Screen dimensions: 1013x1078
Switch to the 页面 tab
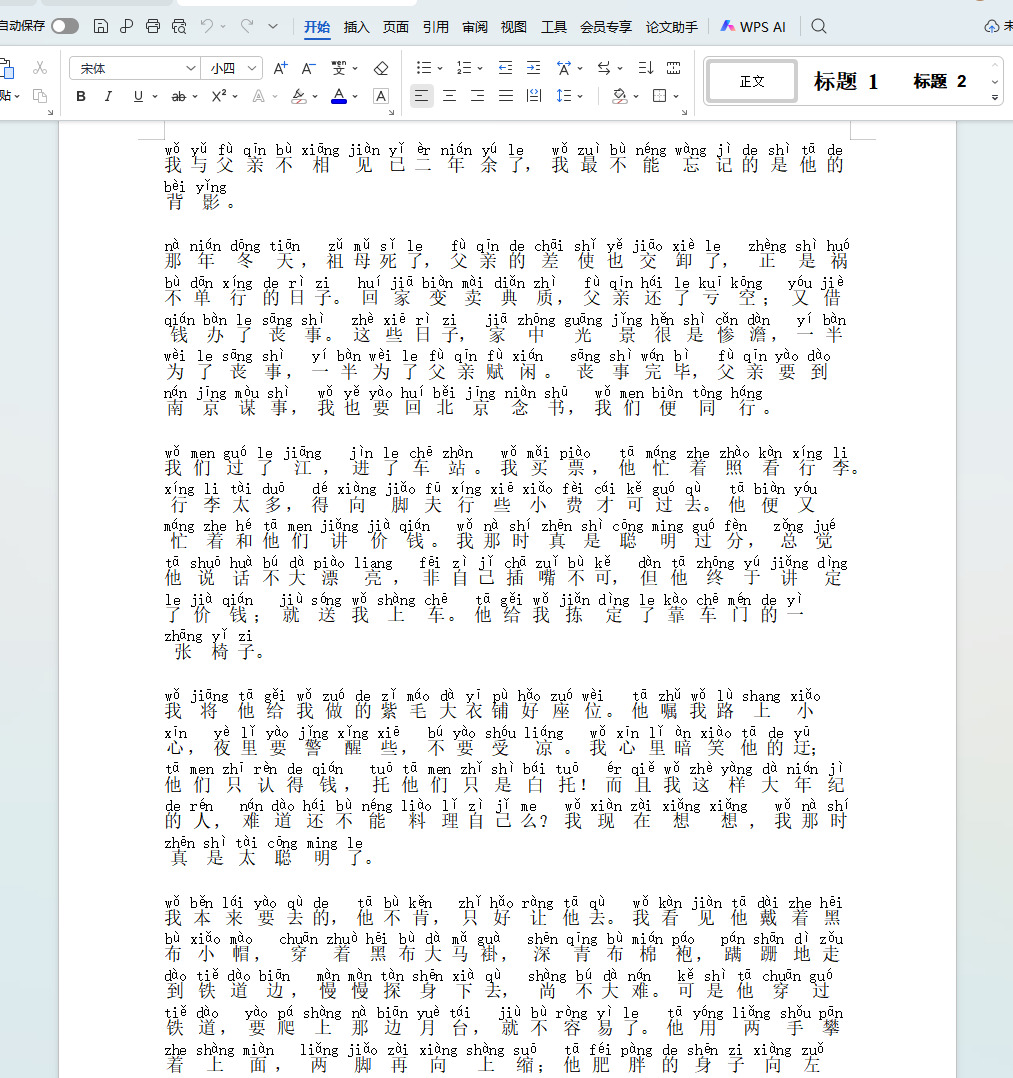point(395,27)
